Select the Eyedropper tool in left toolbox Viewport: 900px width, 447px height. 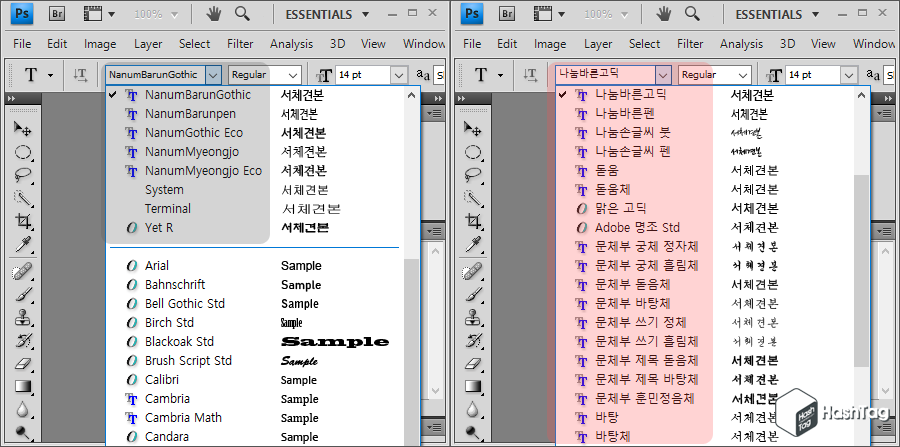pos(22,245)
